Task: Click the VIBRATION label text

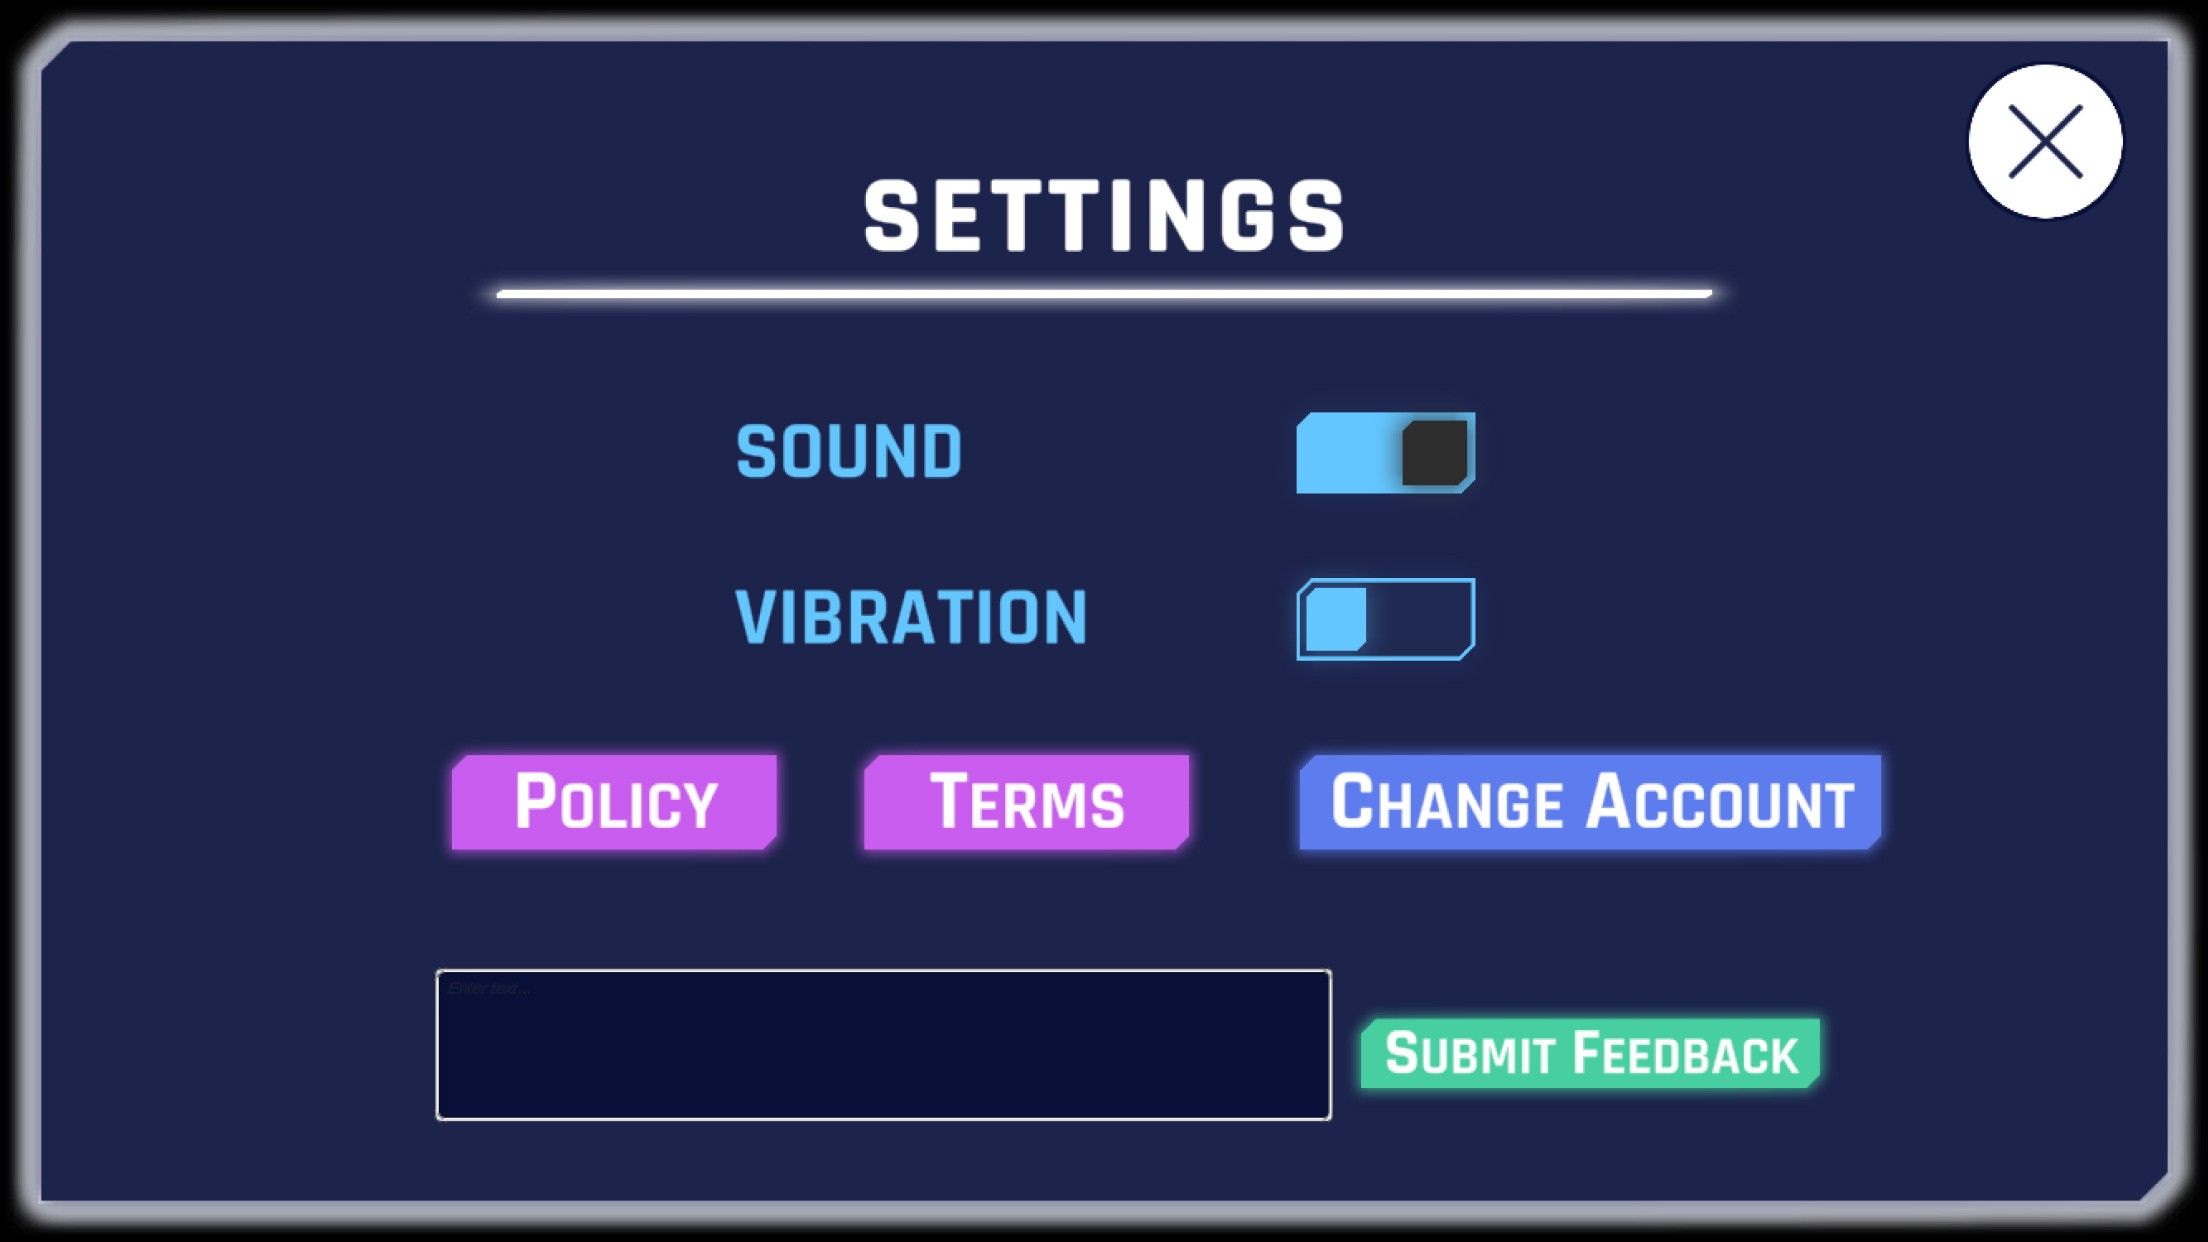Action: pyautogui.click(x=911, y=618)
